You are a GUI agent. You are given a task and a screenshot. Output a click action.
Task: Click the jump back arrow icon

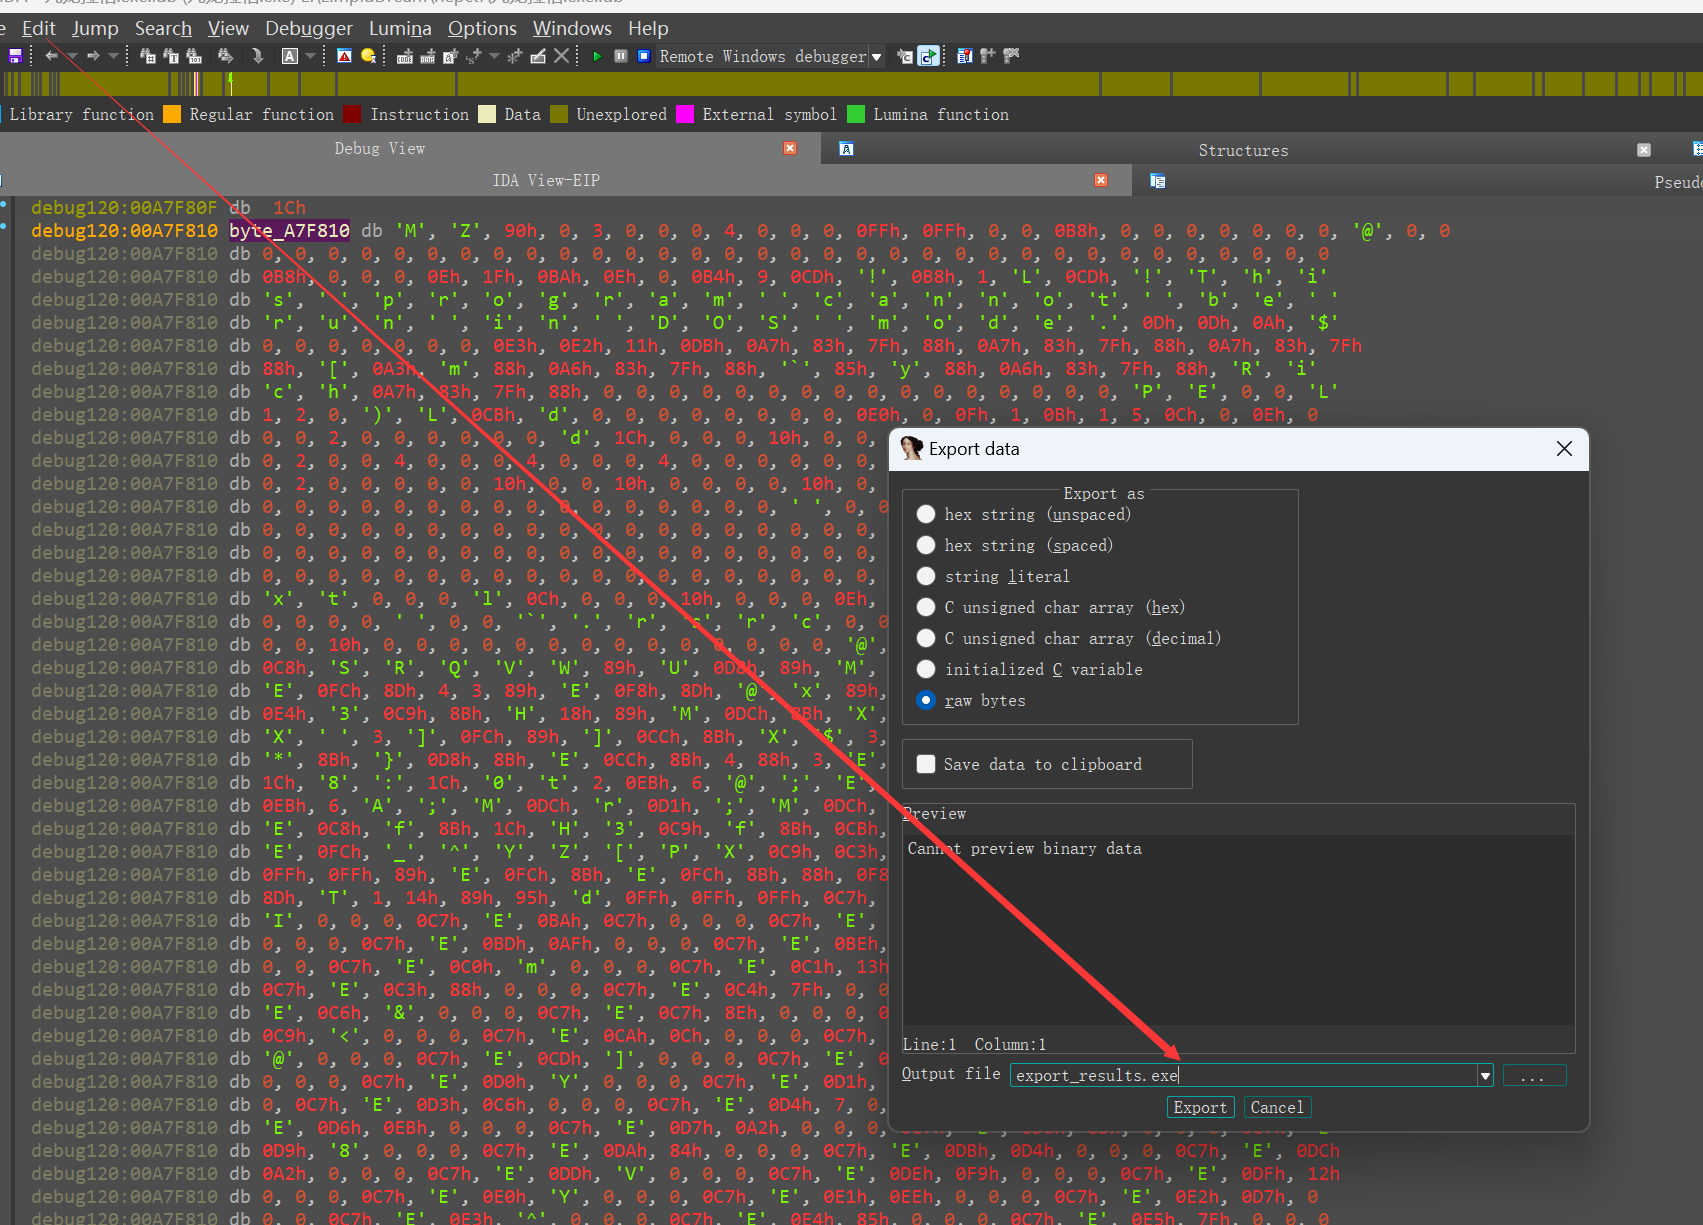coord(51,56)
